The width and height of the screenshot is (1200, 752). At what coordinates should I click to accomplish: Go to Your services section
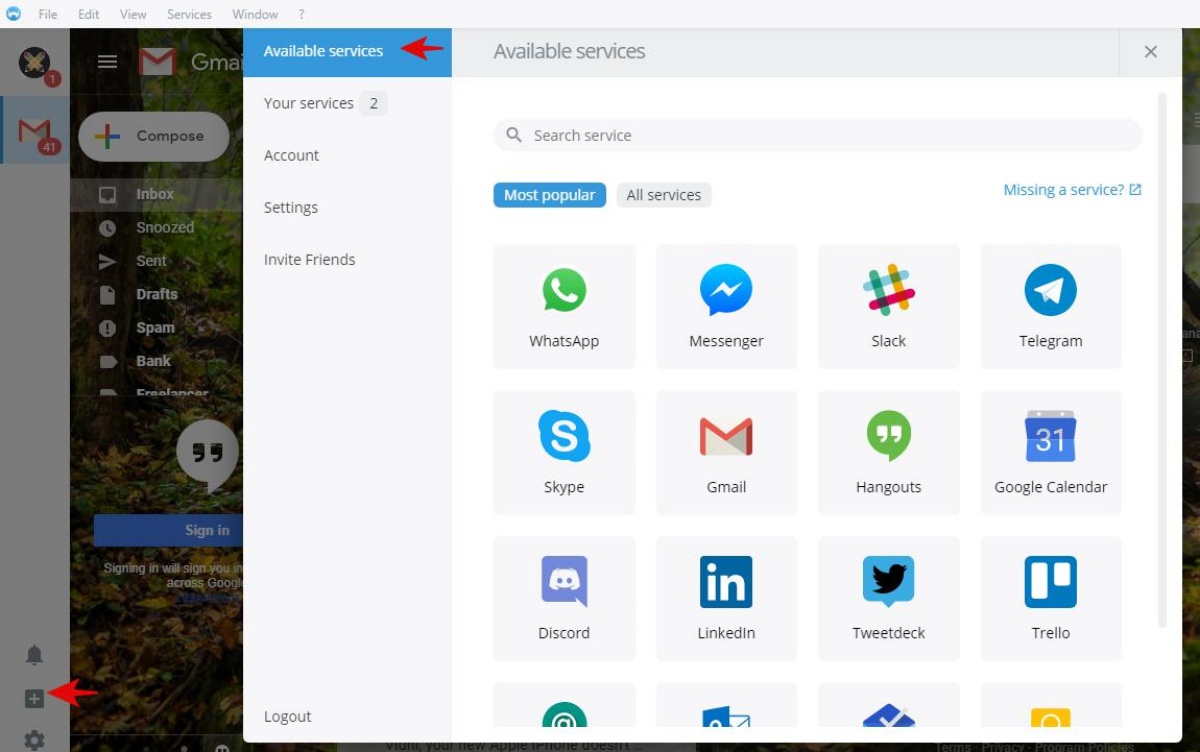[347, 103]
